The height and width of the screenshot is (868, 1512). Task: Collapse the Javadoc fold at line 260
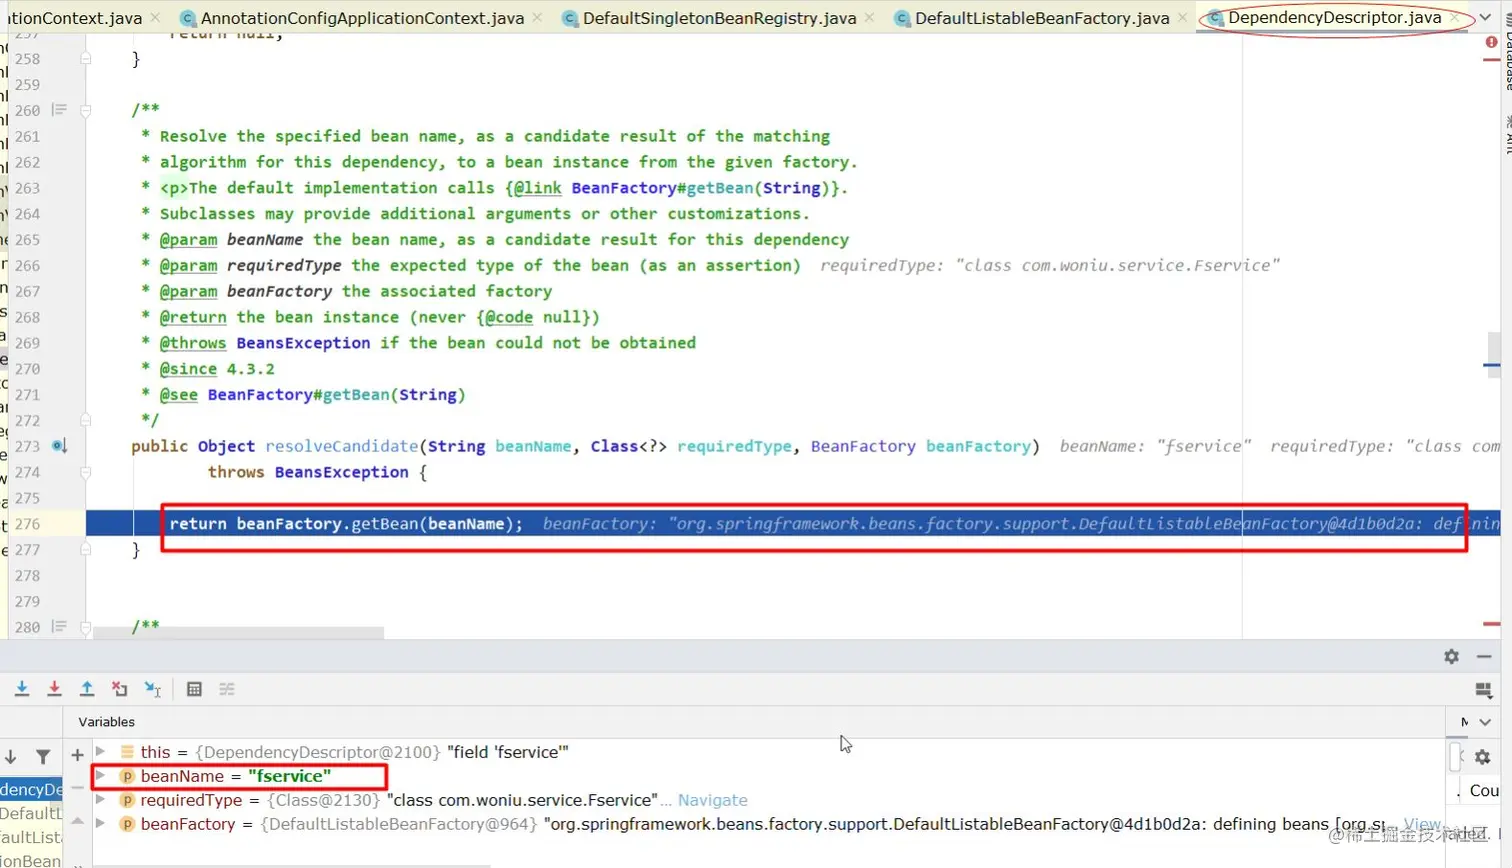(86, 110)
